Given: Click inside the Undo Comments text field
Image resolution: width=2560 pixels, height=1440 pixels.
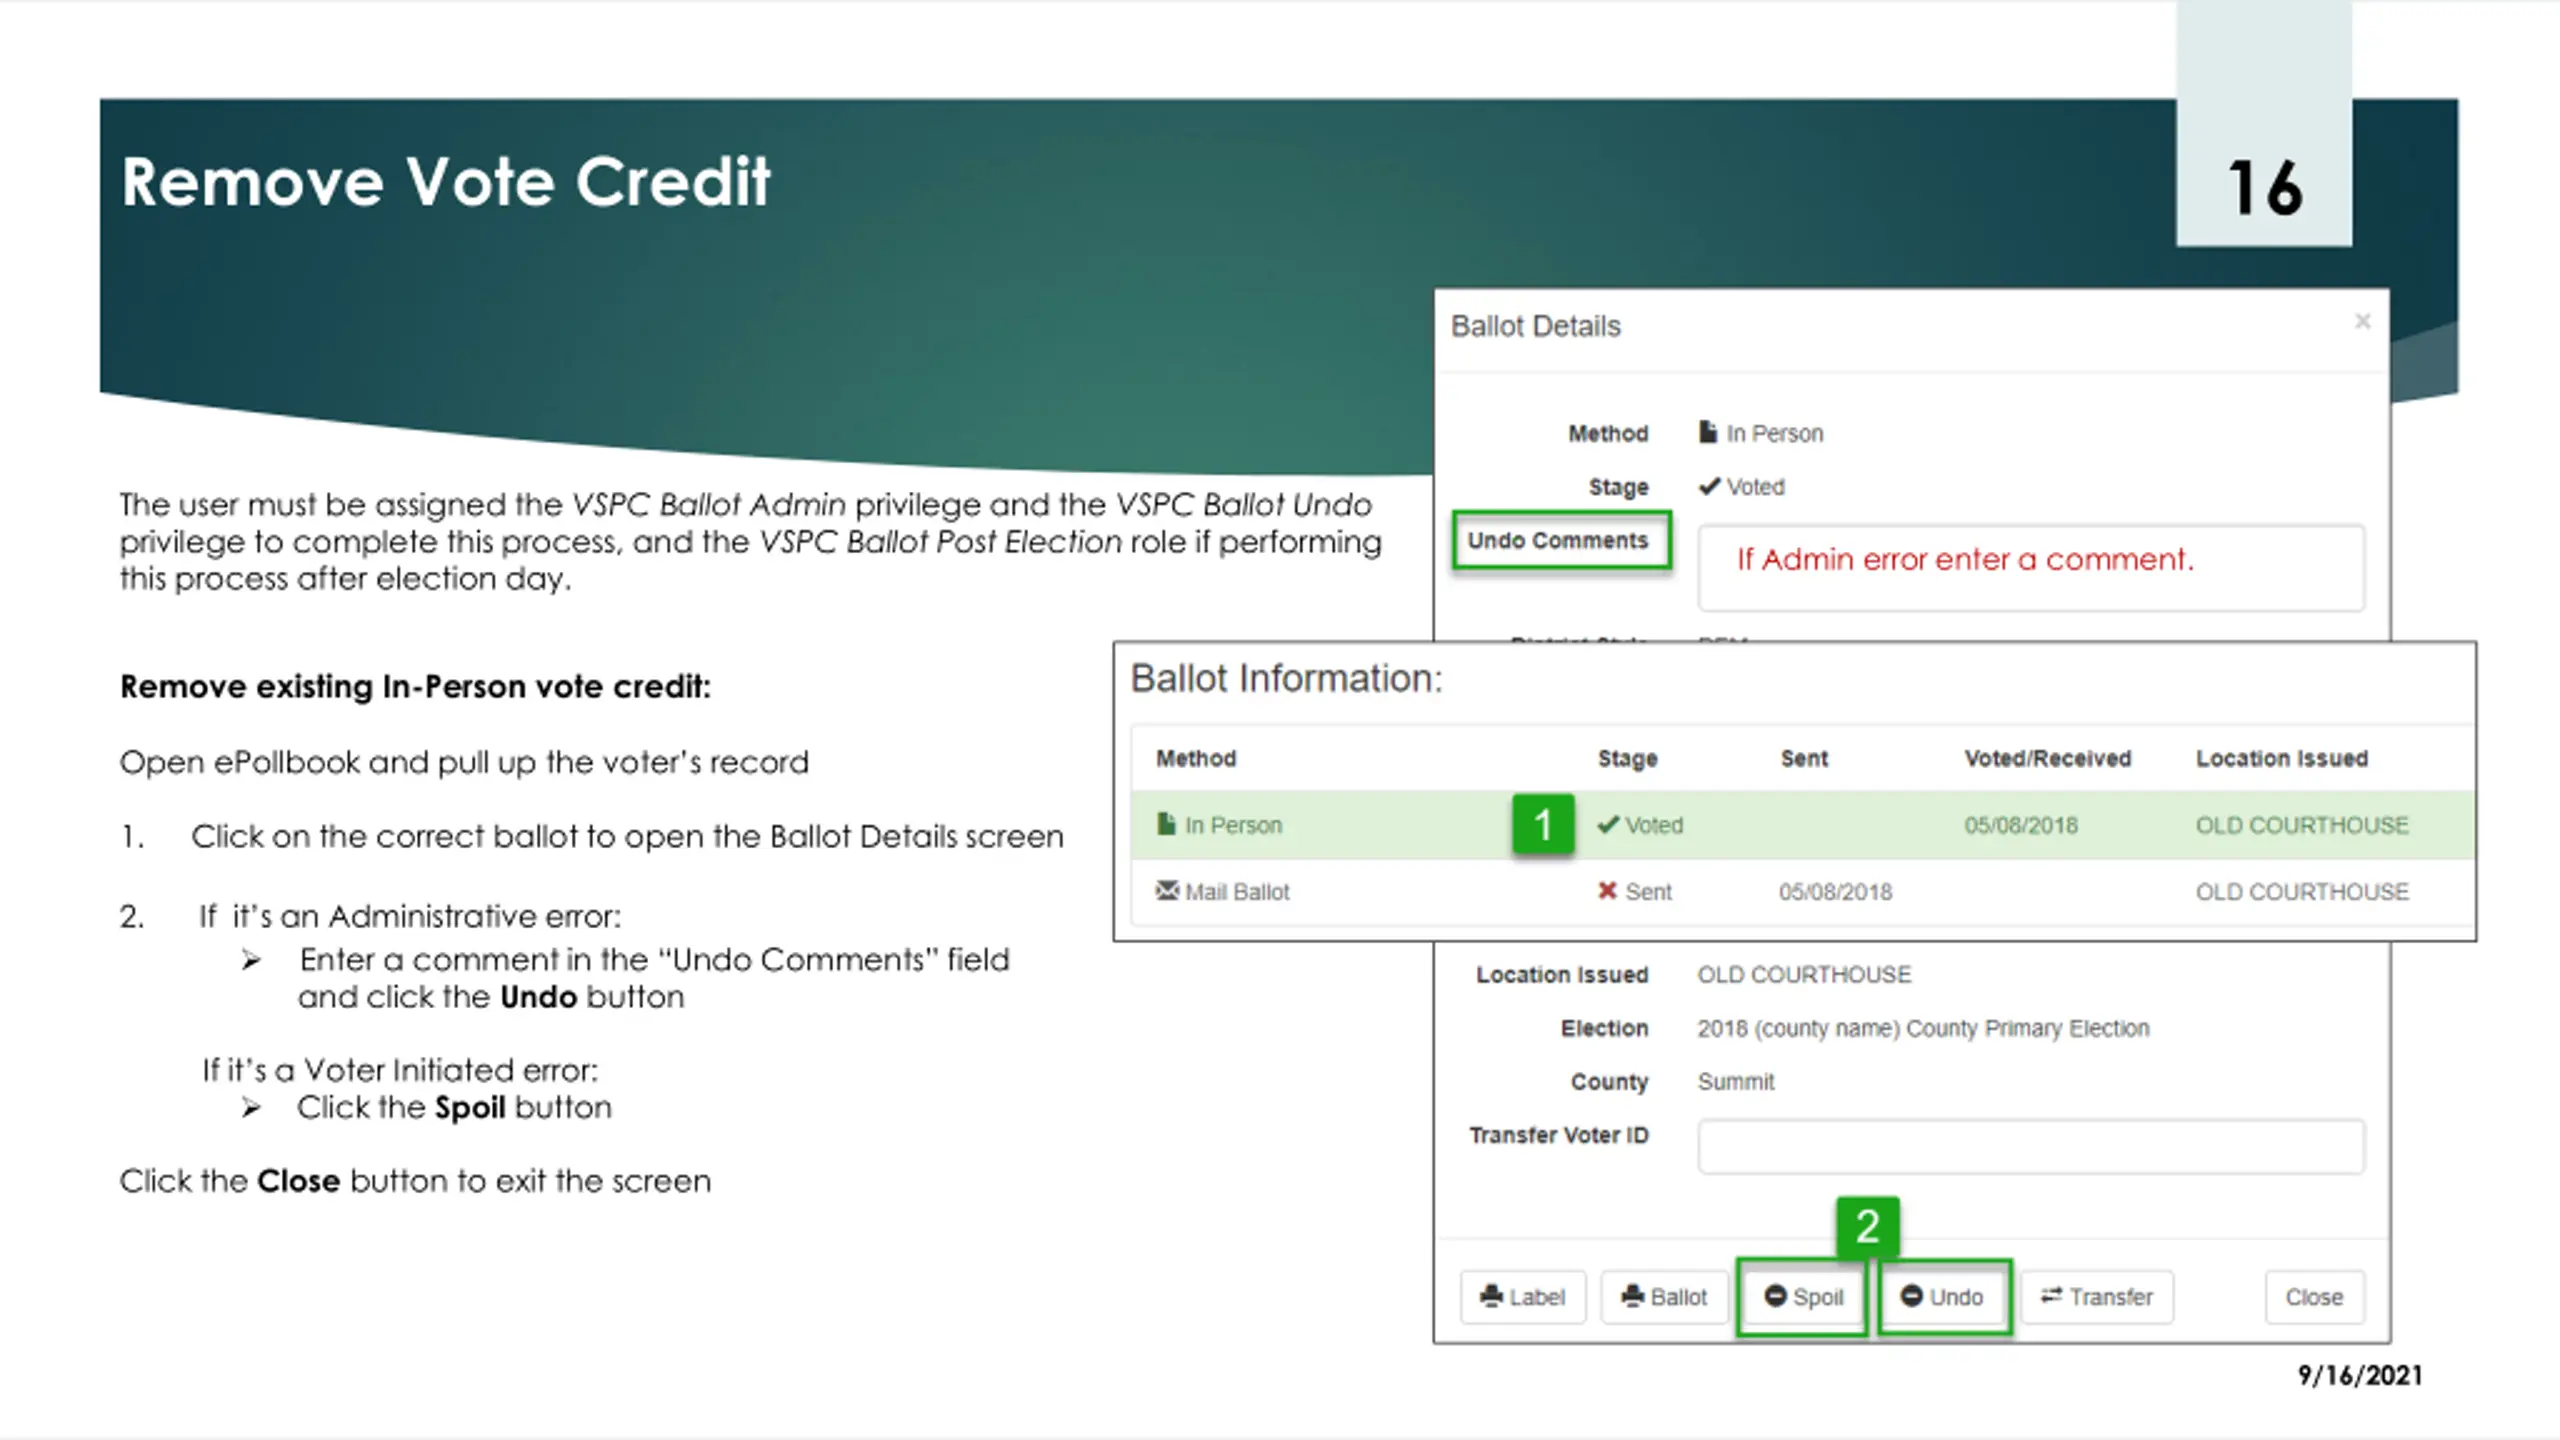Looking at the screenshot, I should point(2030,568).
